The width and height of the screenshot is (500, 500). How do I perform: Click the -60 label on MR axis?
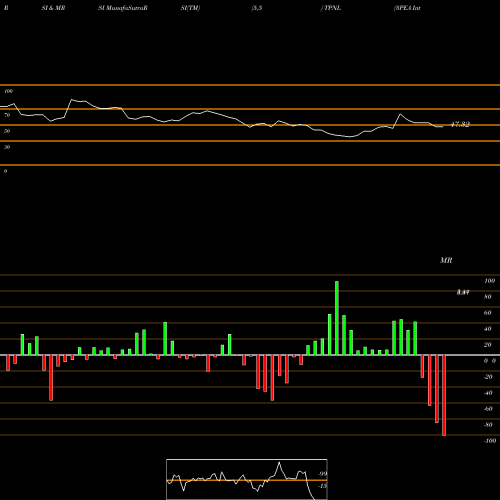(488, 409)
